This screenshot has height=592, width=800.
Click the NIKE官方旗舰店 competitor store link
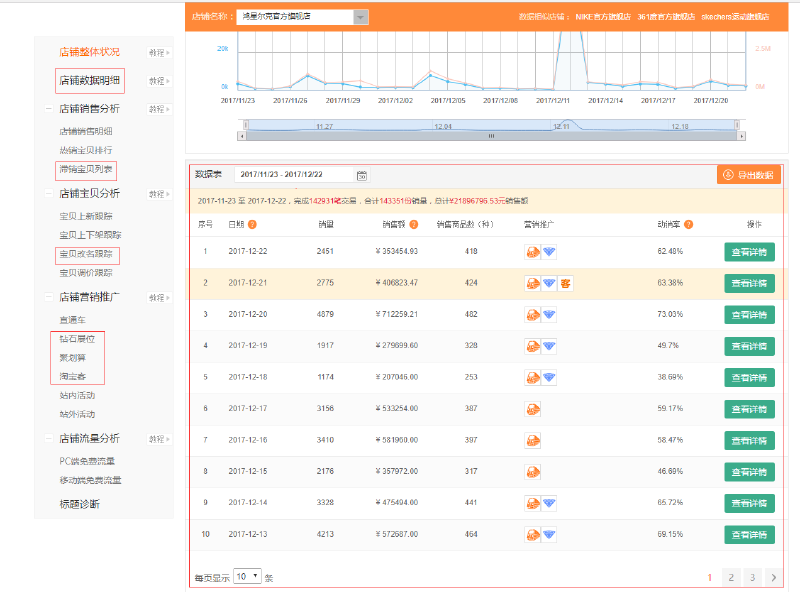coord(602,17)
